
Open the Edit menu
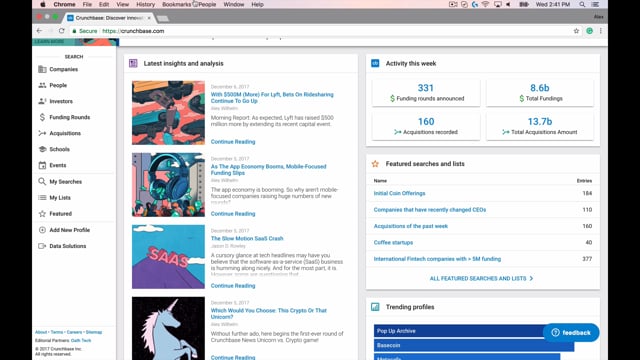pos(104,4)
